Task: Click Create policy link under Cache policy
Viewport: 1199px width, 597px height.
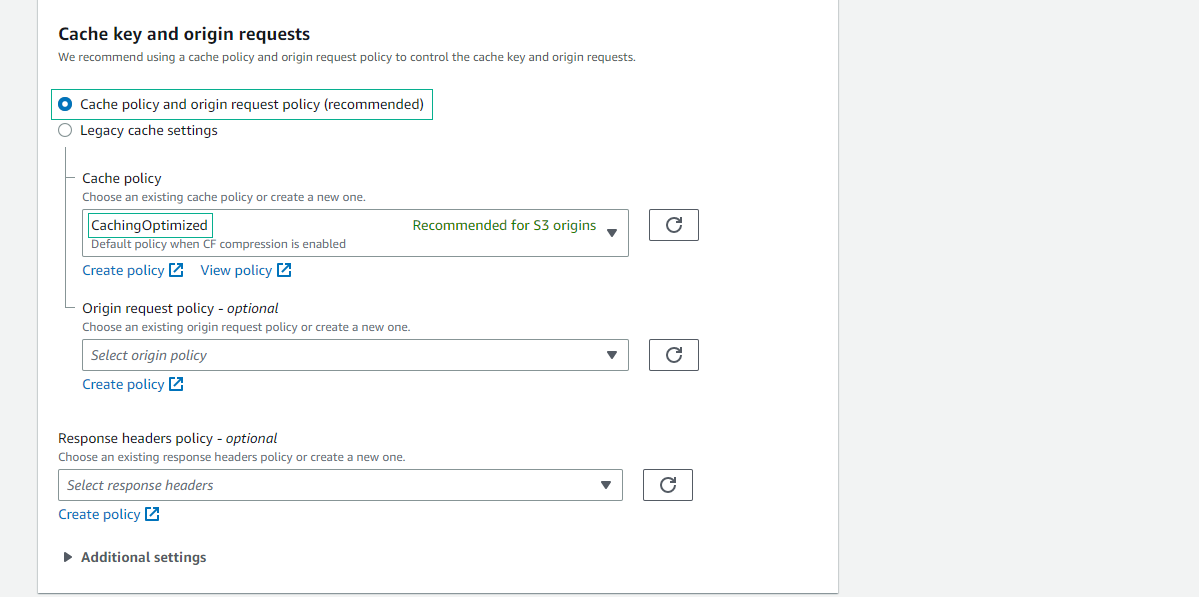Action: coord(123,270)
